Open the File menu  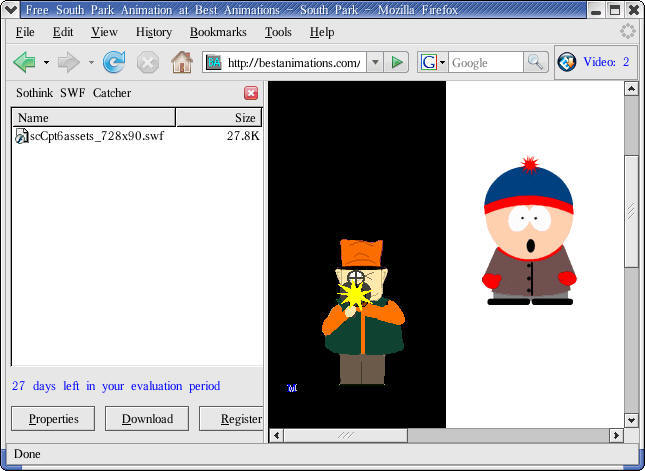(x=25, y=32)
